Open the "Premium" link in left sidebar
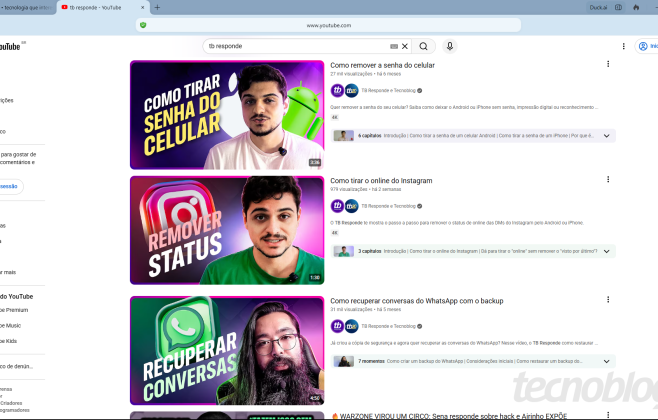 (x=14, y=310)
